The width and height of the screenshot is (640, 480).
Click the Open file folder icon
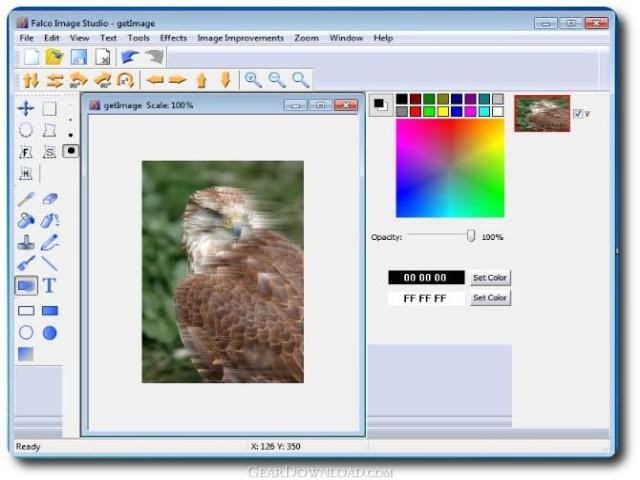(55, 57)
